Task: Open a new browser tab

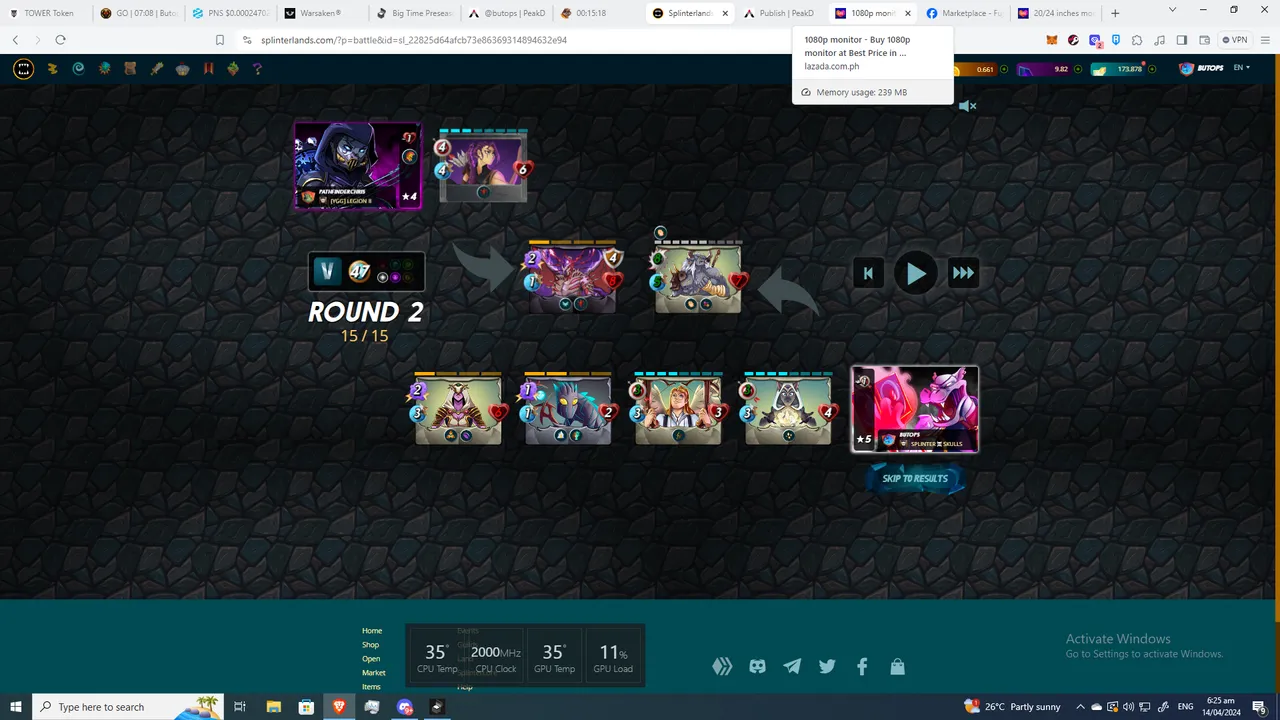Action: coord(1116,13)
